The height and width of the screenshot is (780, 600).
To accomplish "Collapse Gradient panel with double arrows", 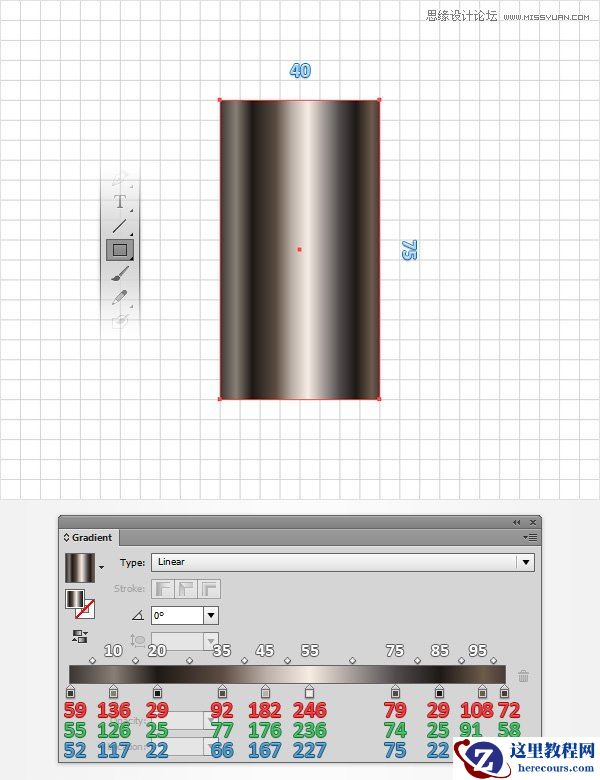I will [516, 522].
